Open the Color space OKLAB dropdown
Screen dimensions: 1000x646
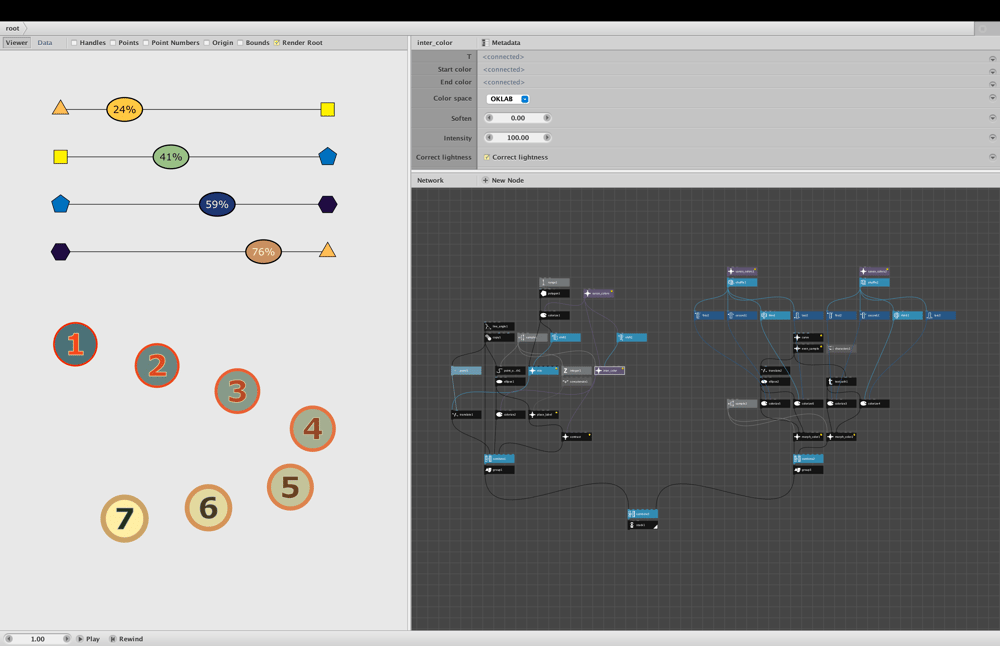coord(508,99)
